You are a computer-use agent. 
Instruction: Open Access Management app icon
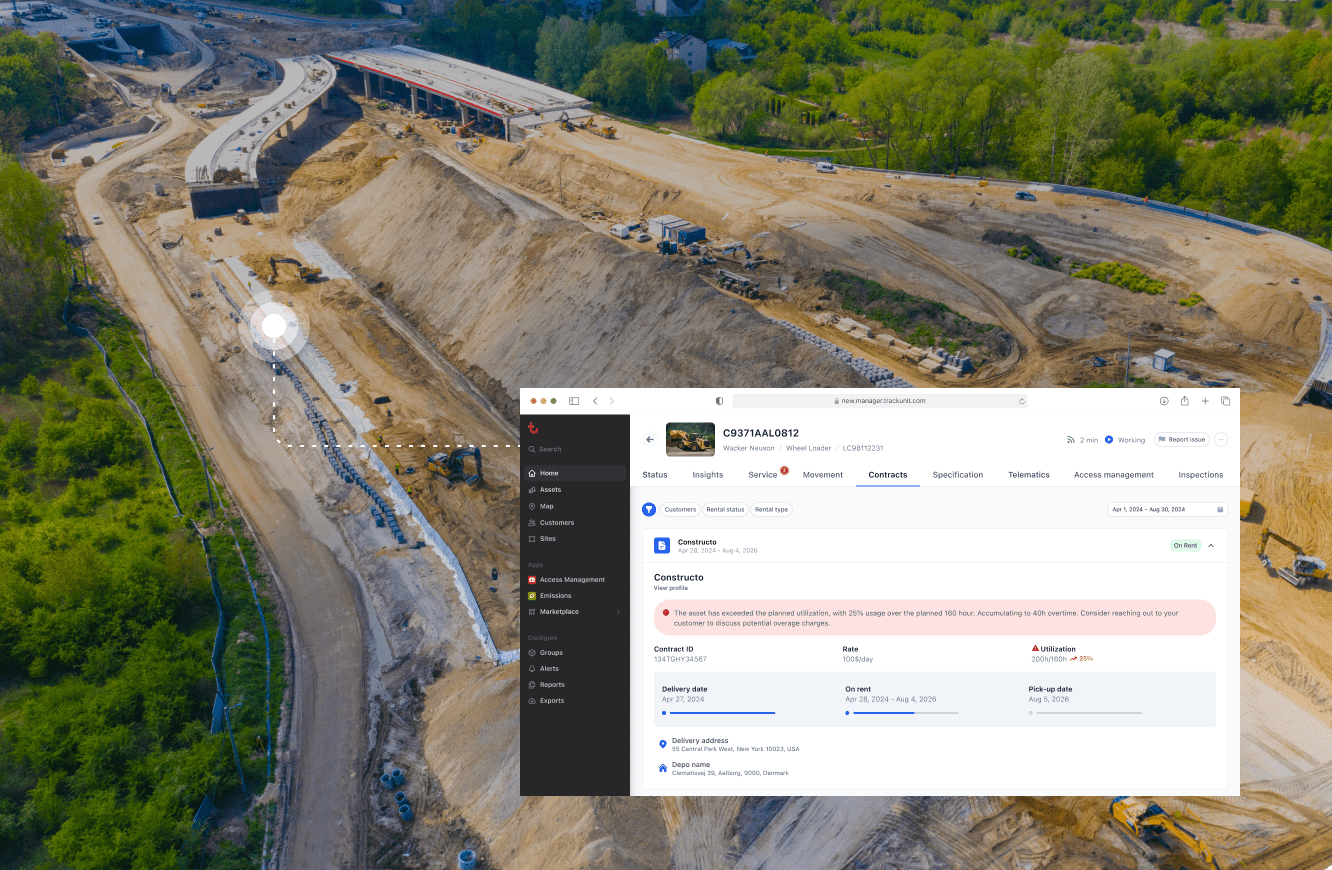532,580
